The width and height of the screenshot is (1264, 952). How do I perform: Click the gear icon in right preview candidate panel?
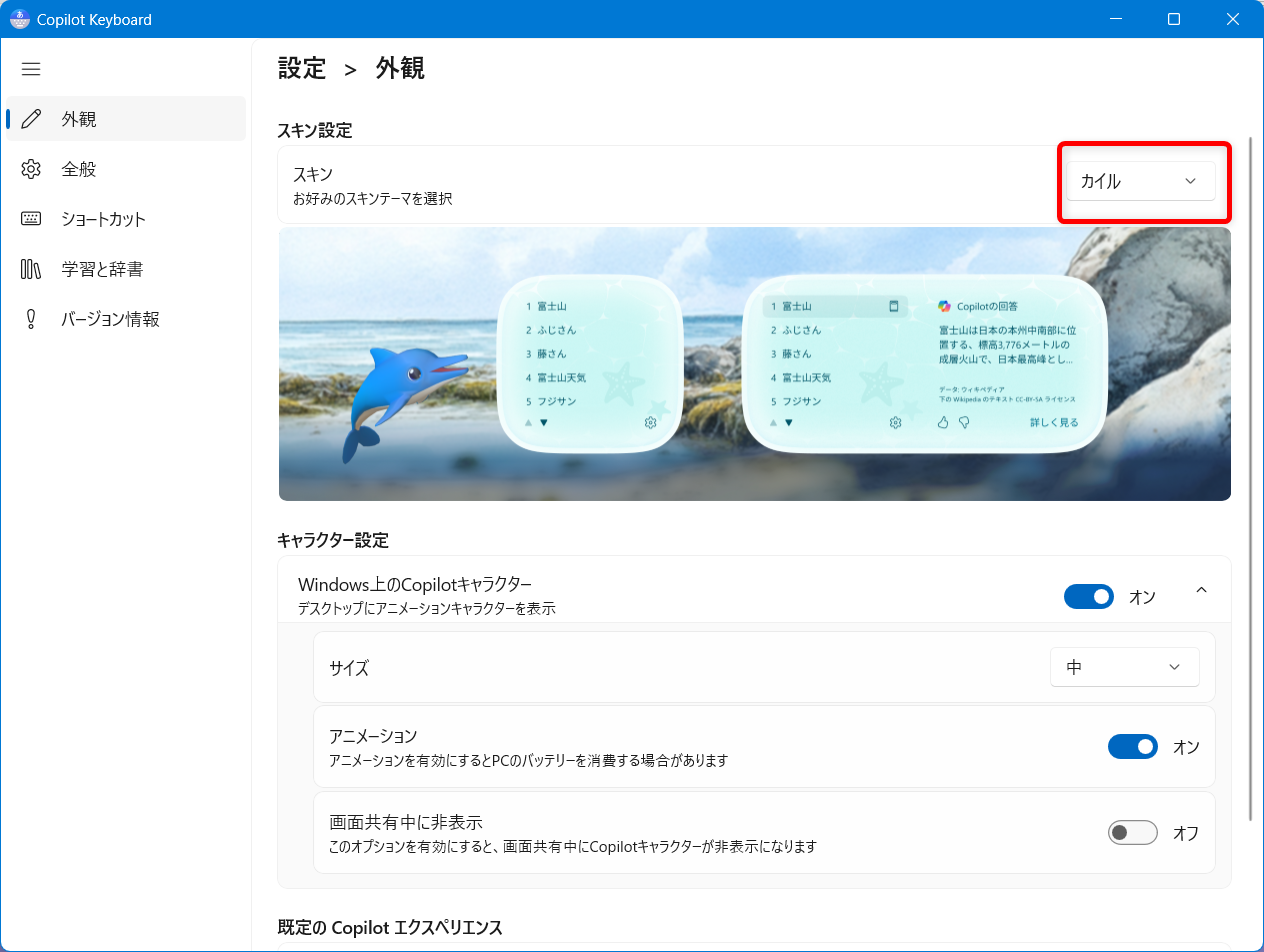(x=895, y=423)
